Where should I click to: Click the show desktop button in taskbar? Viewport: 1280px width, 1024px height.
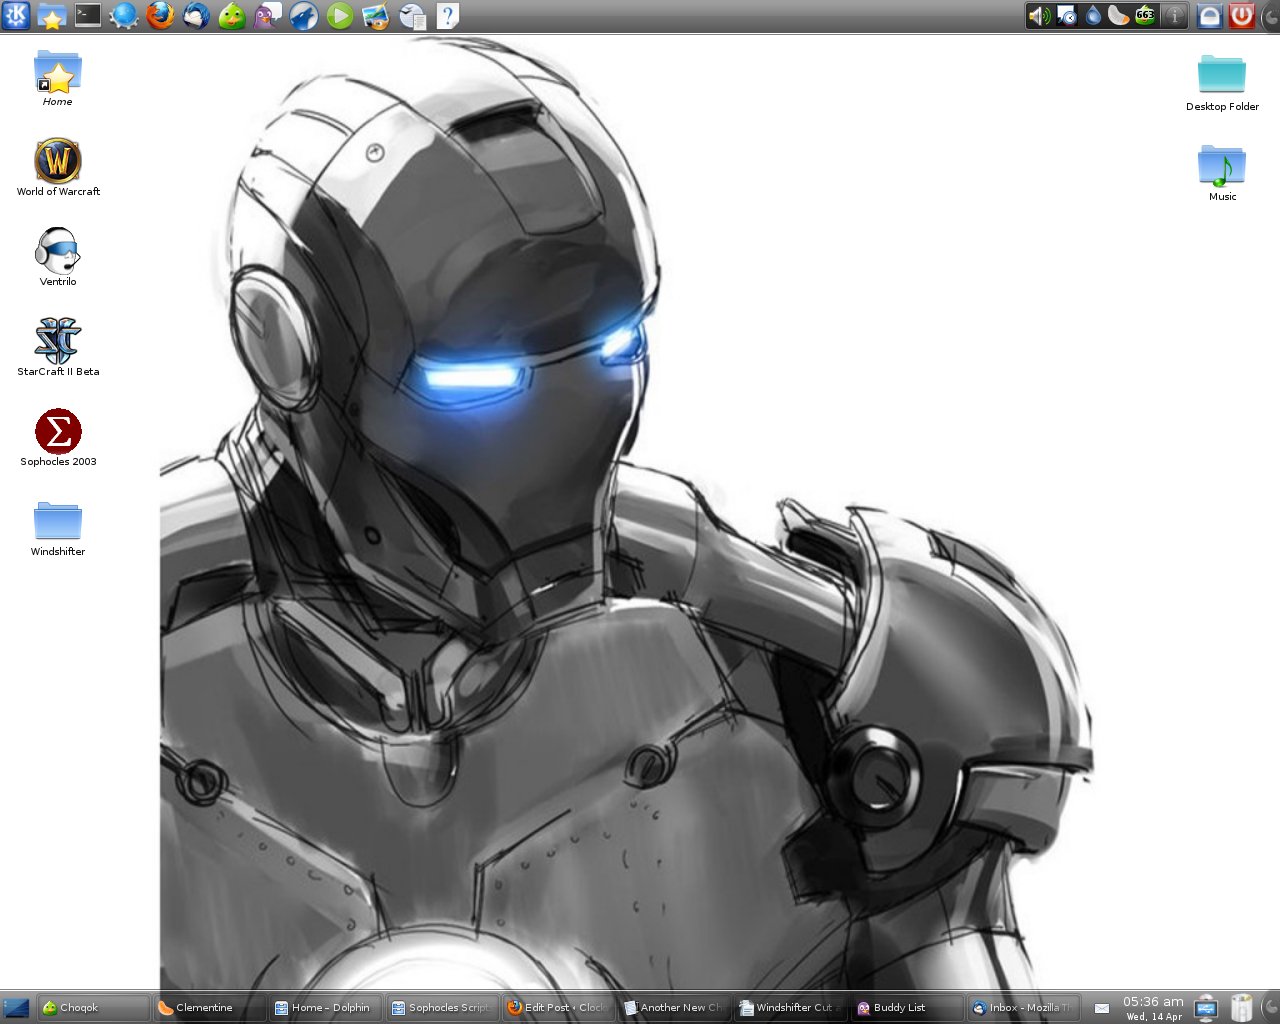[x=16, y=1008]
